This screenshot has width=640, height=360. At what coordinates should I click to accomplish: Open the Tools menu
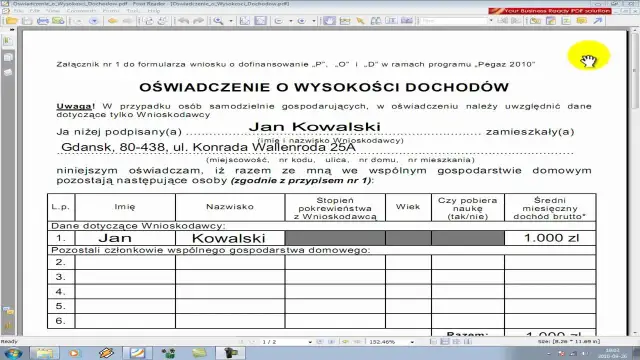click(133, 11)
